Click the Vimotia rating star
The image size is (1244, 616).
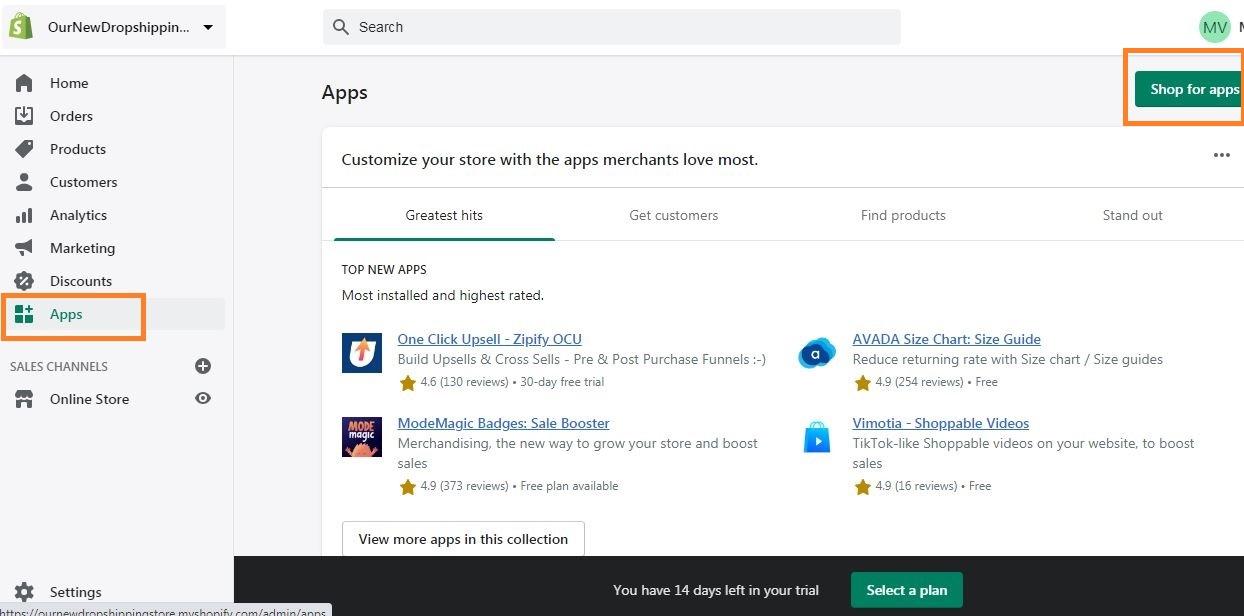862,486
